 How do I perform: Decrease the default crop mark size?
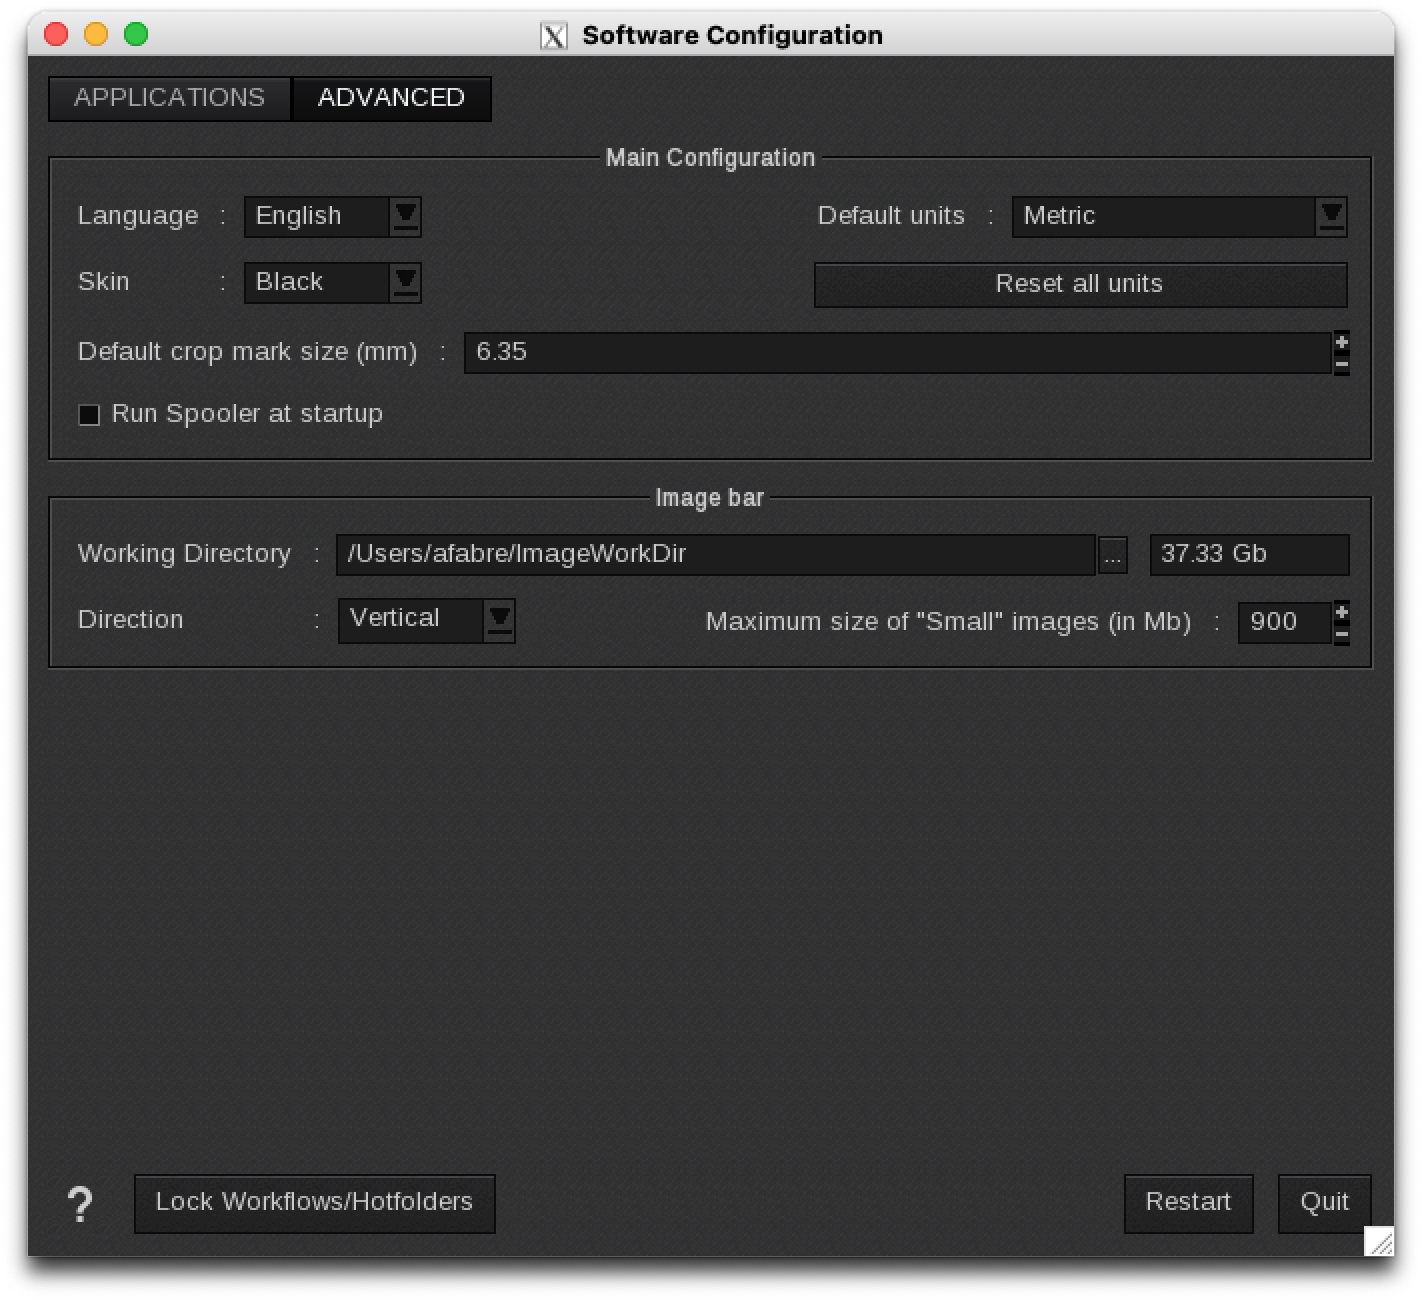click(x=1341, y=364)
